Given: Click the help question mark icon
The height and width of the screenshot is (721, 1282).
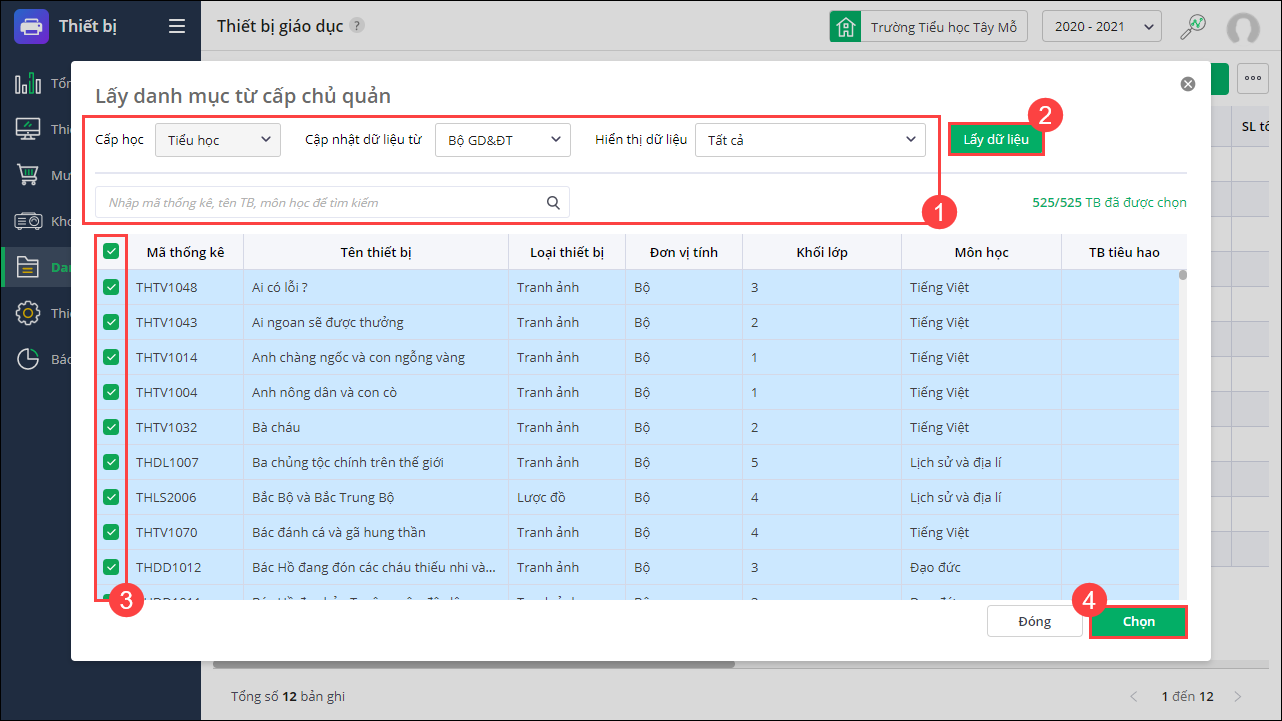Looking at the screenshot, I should (x=357, y=26).
